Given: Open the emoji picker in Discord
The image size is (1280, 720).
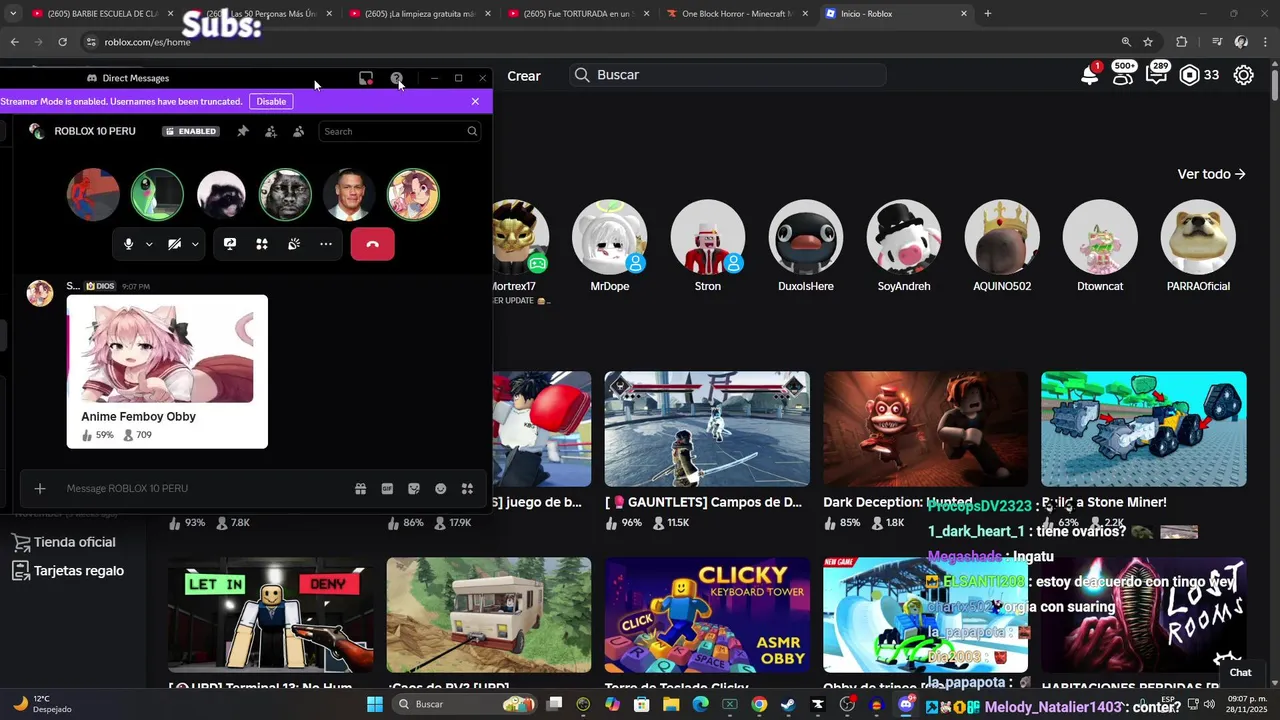Looking at the screenshot, I should pyautogui.click(x=440, y=489).
